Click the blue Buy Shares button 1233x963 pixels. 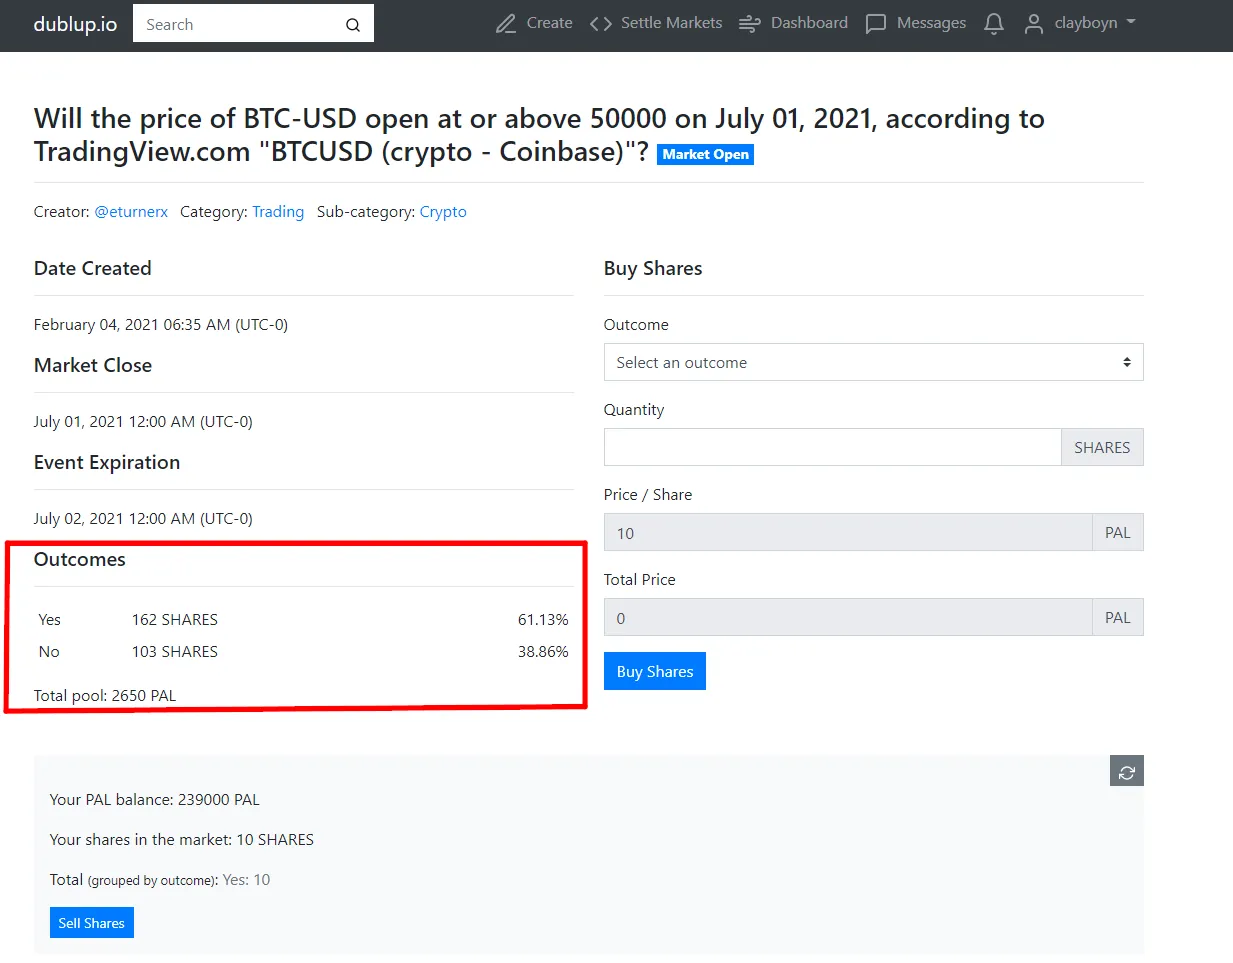click(x=655, y=671)
